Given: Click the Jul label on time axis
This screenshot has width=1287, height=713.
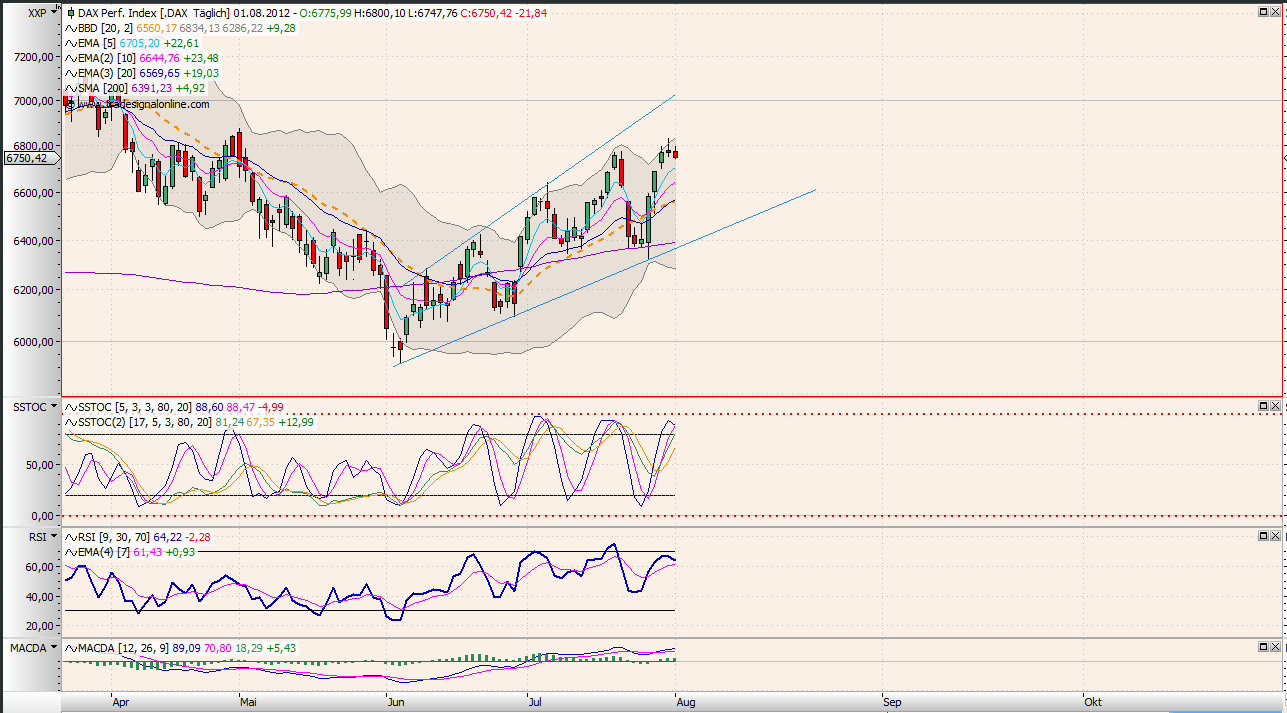Looking at the screenshot, I should pos(536,702).
